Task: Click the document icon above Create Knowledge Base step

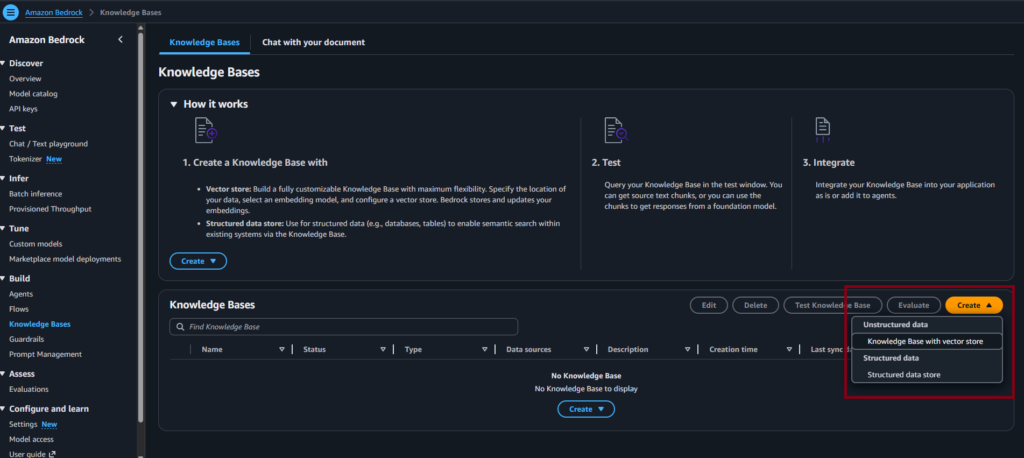Action: 205,130
